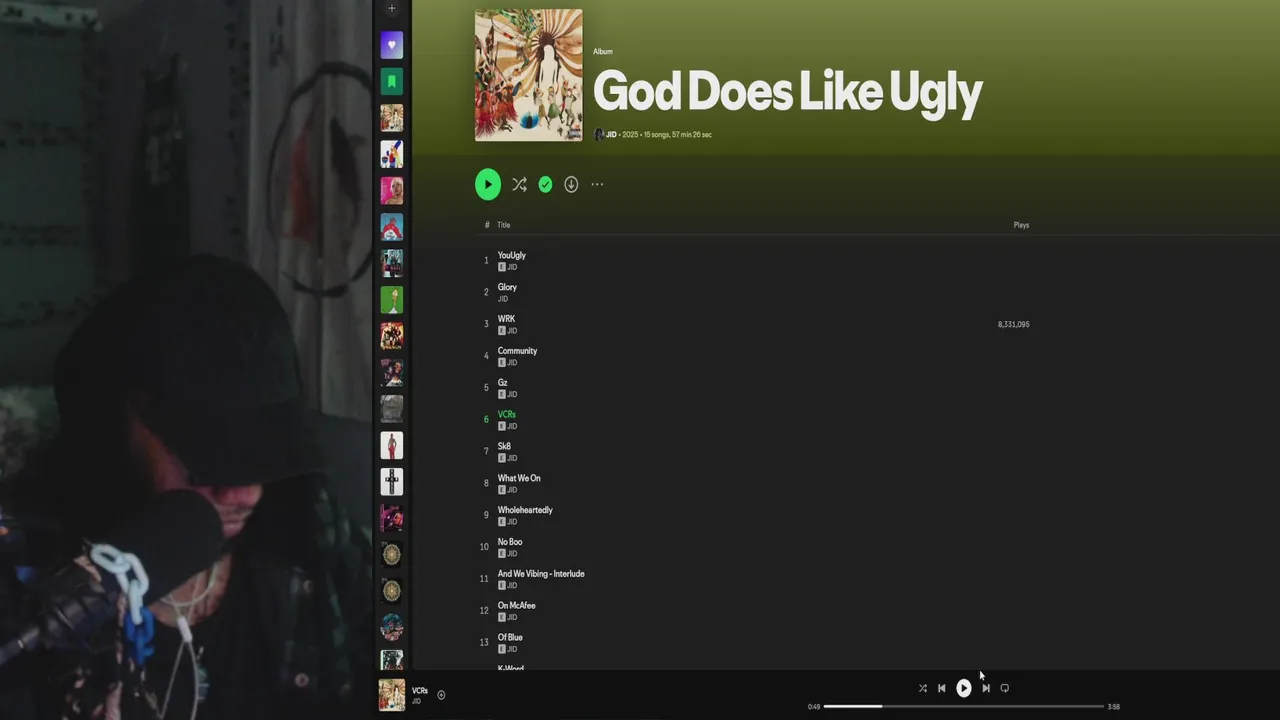The width and height of the screenshot is (1280, 720).
Task: Toggle shuffle in the bottom player bar
Action: [x=922, y=688]
